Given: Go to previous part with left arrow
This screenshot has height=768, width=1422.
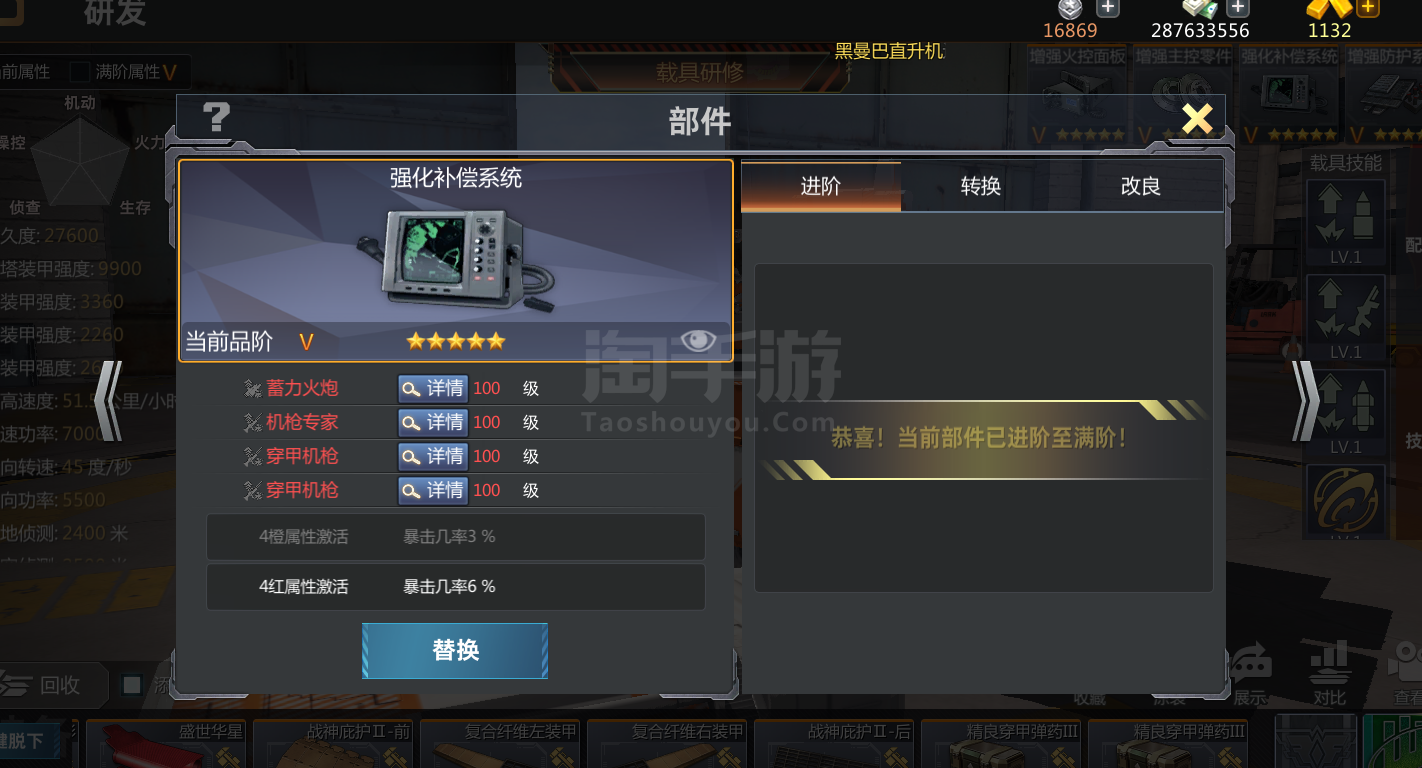Looking at the screenshot, I should tap(110, 401).
